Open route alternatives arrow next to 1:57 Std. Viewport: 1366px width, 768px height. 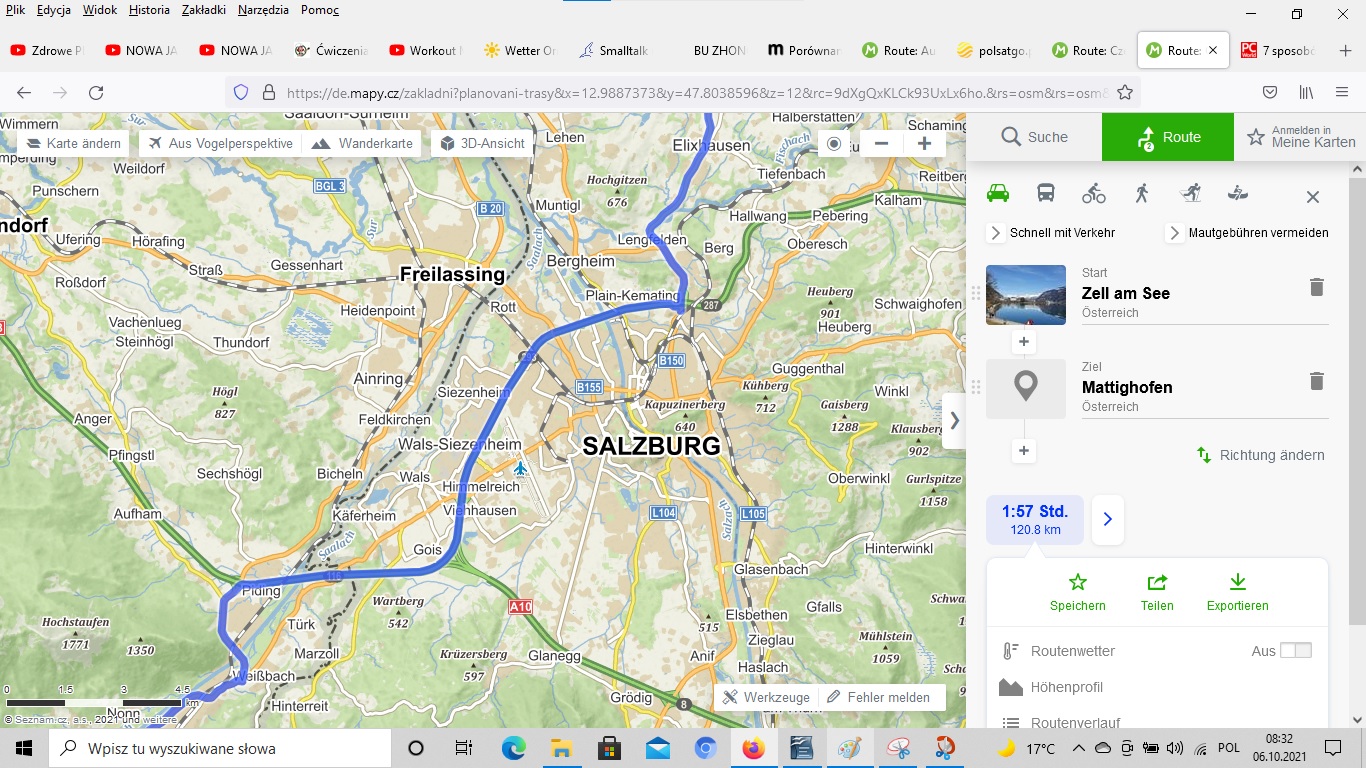1107,519
